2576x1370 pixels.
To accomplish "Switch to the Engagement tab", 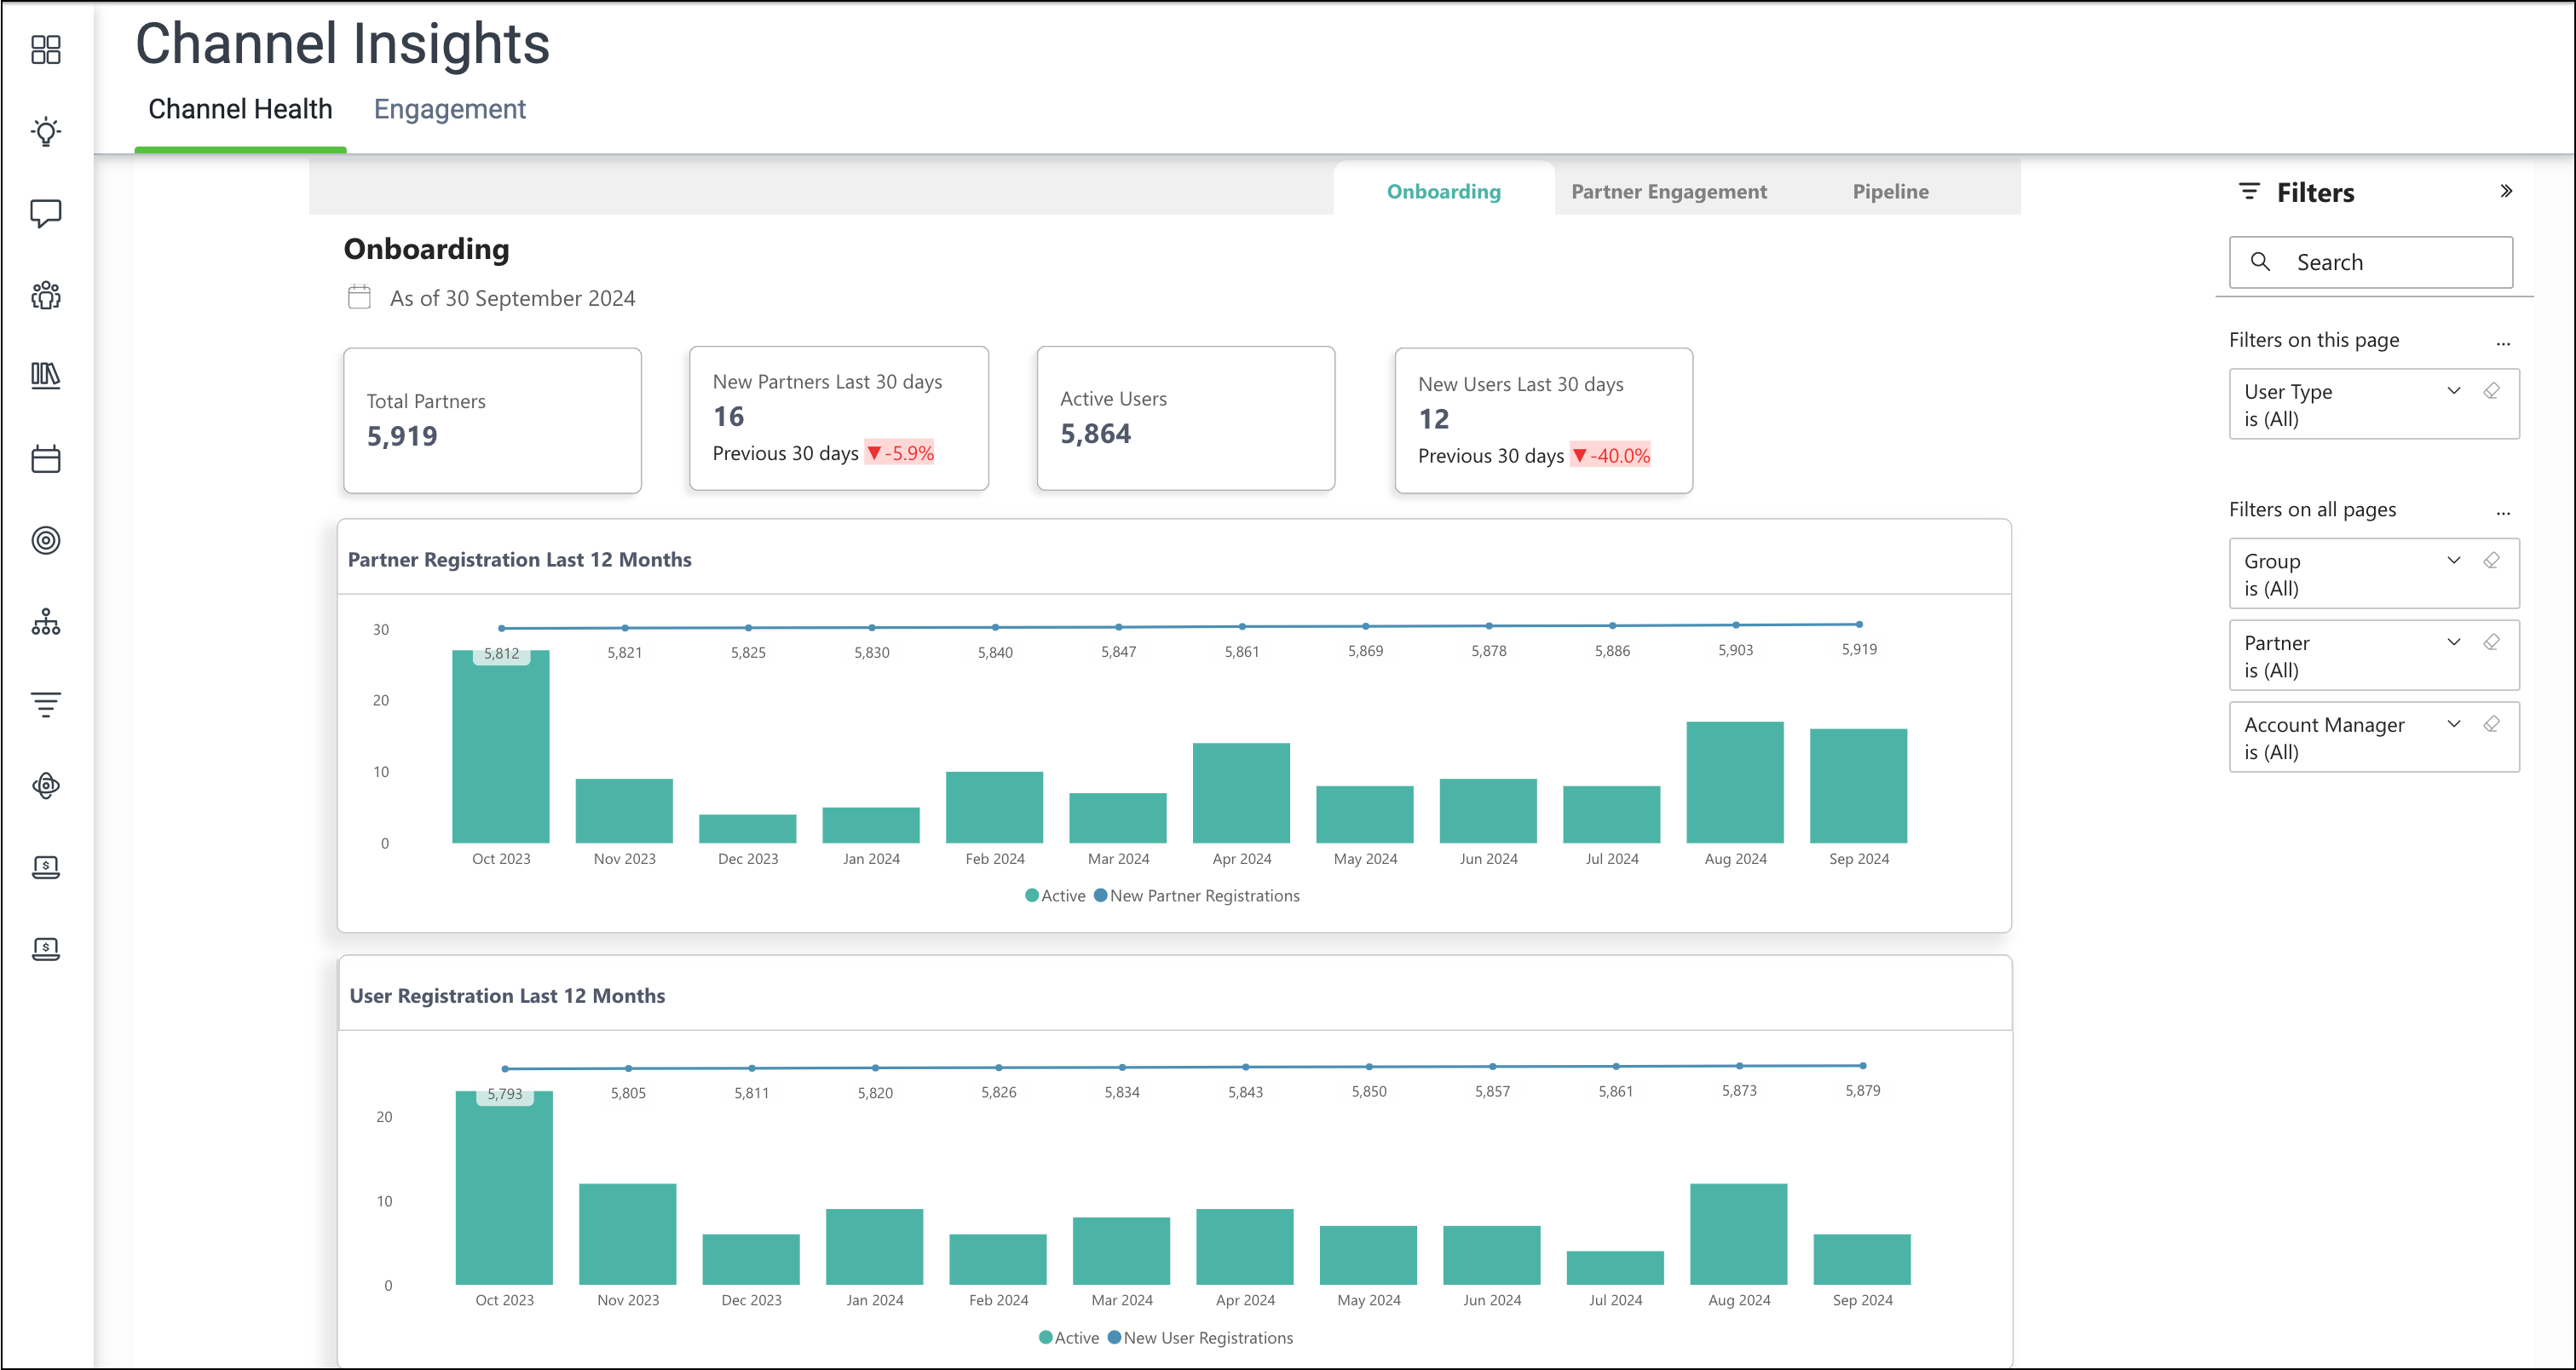I will [x=450, y=109].
